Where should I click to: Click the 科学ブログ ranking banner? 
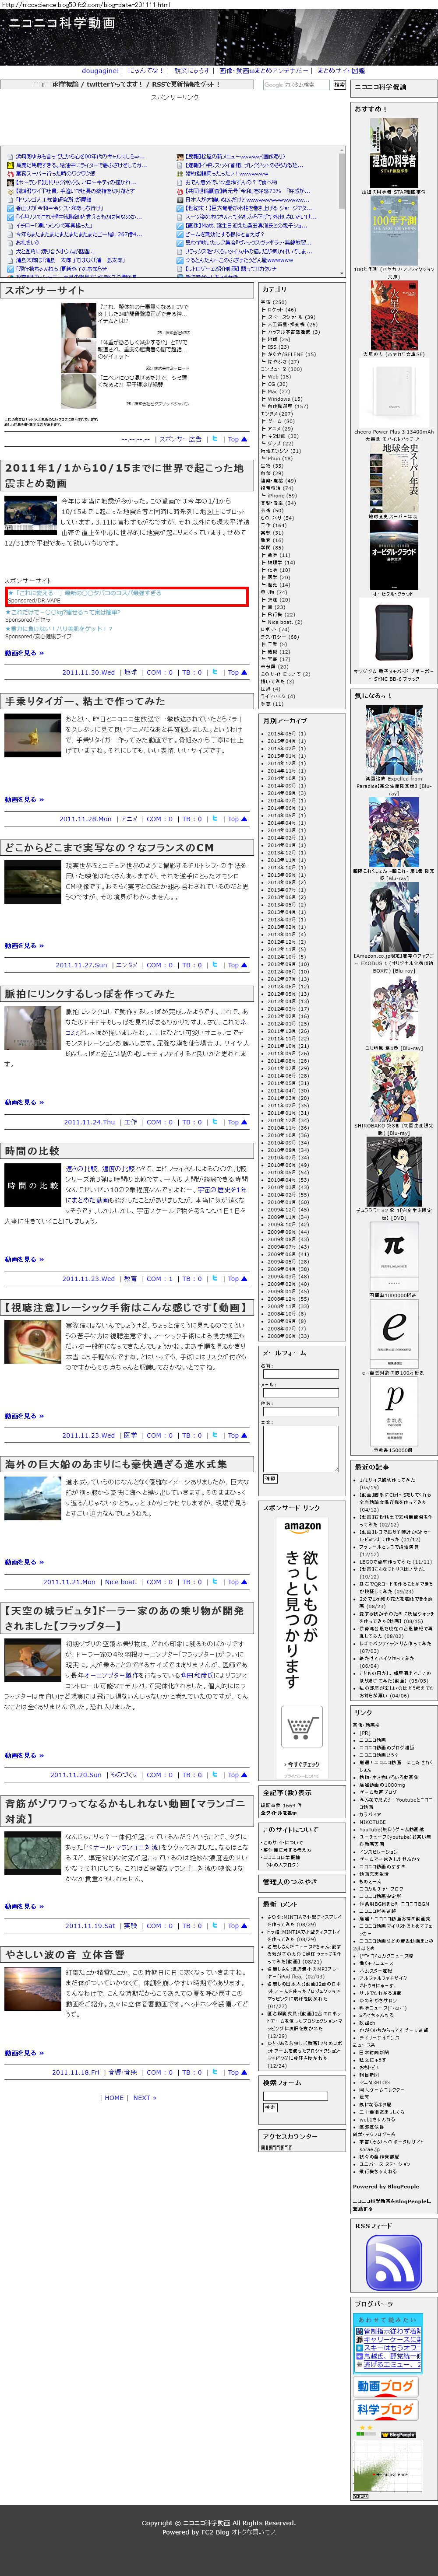click(x=385, y=2410)
